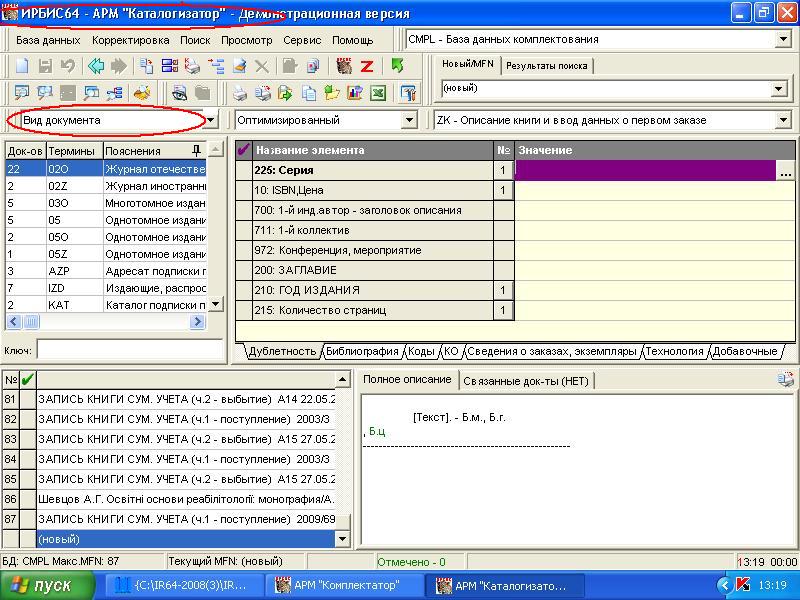This screenshot has width=800, height=600.
Task: Select the Шевцов А.Г. record row
Action: [186, 499]
